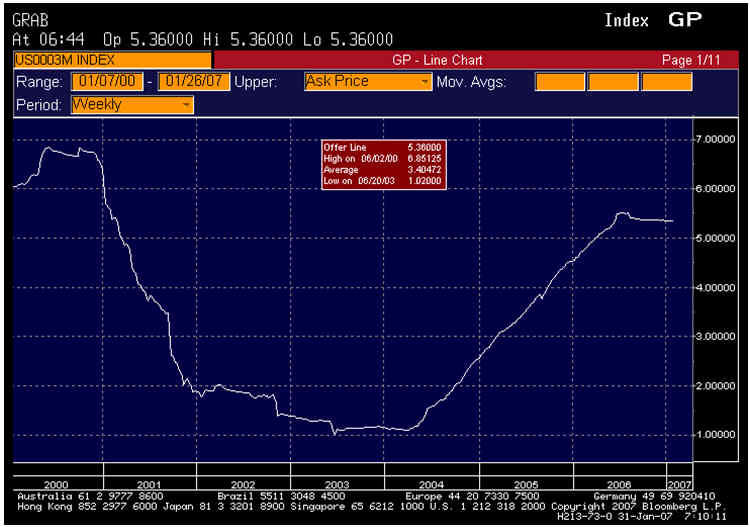Expand the Weekly period dropdown
This screenshot has width=750, height=527.
tap(132, 104)
